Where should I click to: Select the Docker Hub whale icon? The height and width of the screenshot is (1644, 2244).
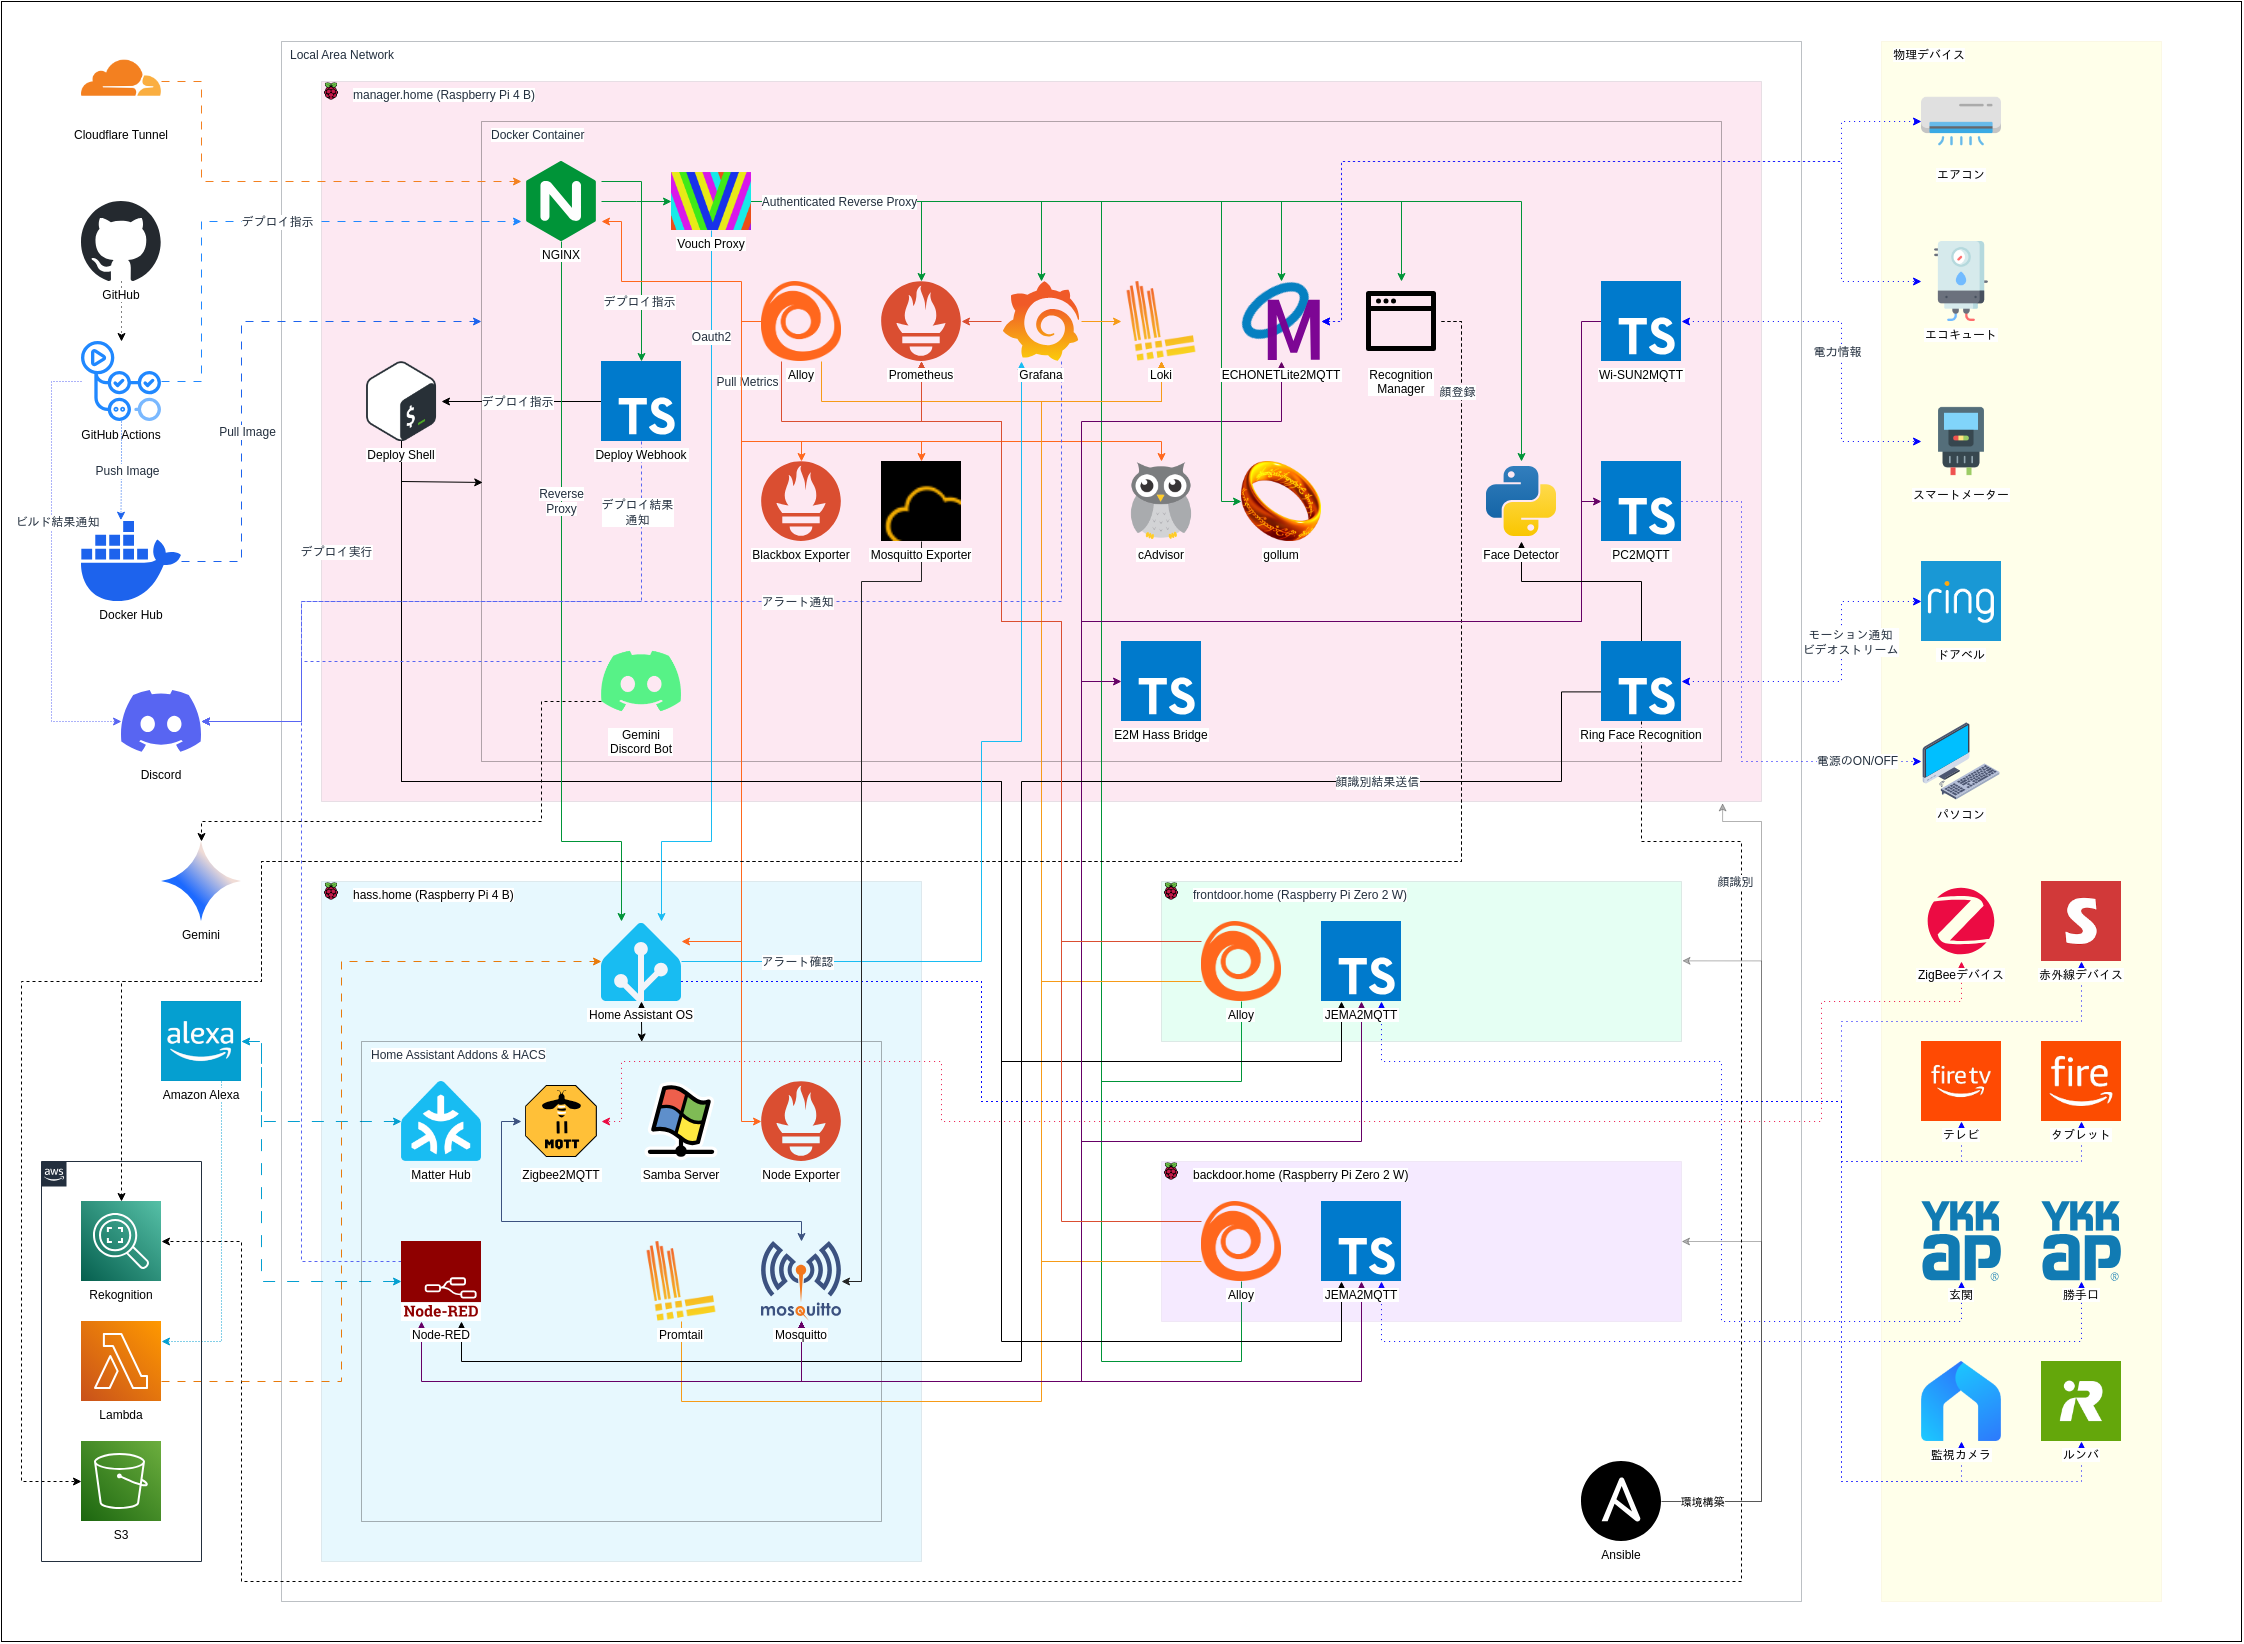pos(128,561)
